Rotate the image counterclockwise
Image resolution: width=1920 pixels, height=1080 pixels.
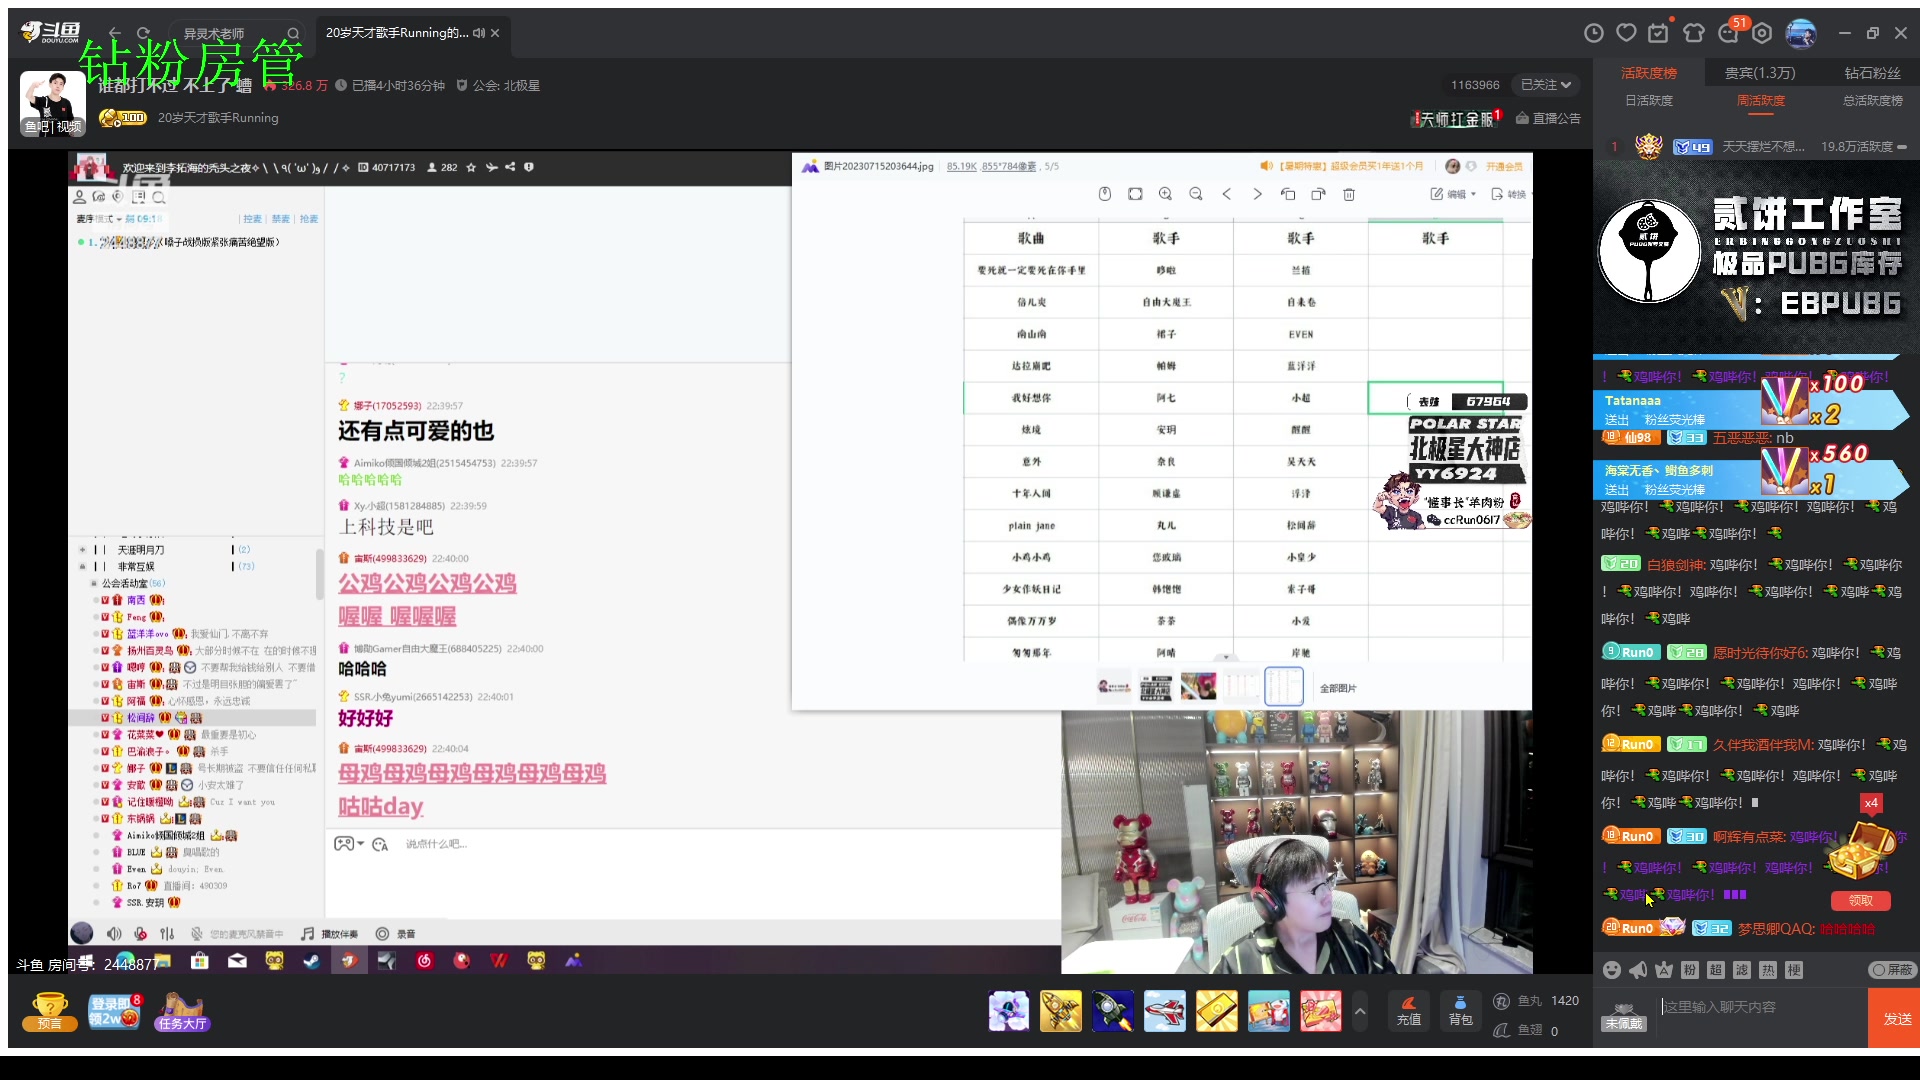[1289, 194]
